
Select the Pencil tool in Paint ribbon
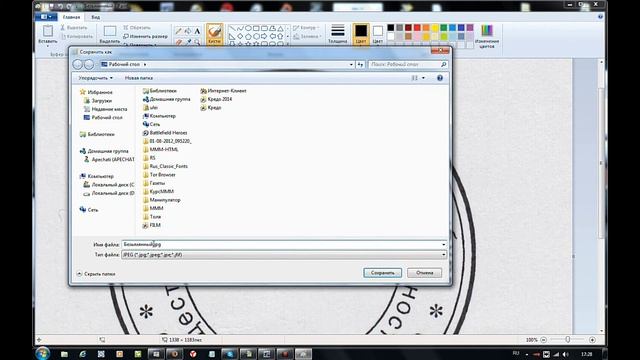click(x=179, y=31)
